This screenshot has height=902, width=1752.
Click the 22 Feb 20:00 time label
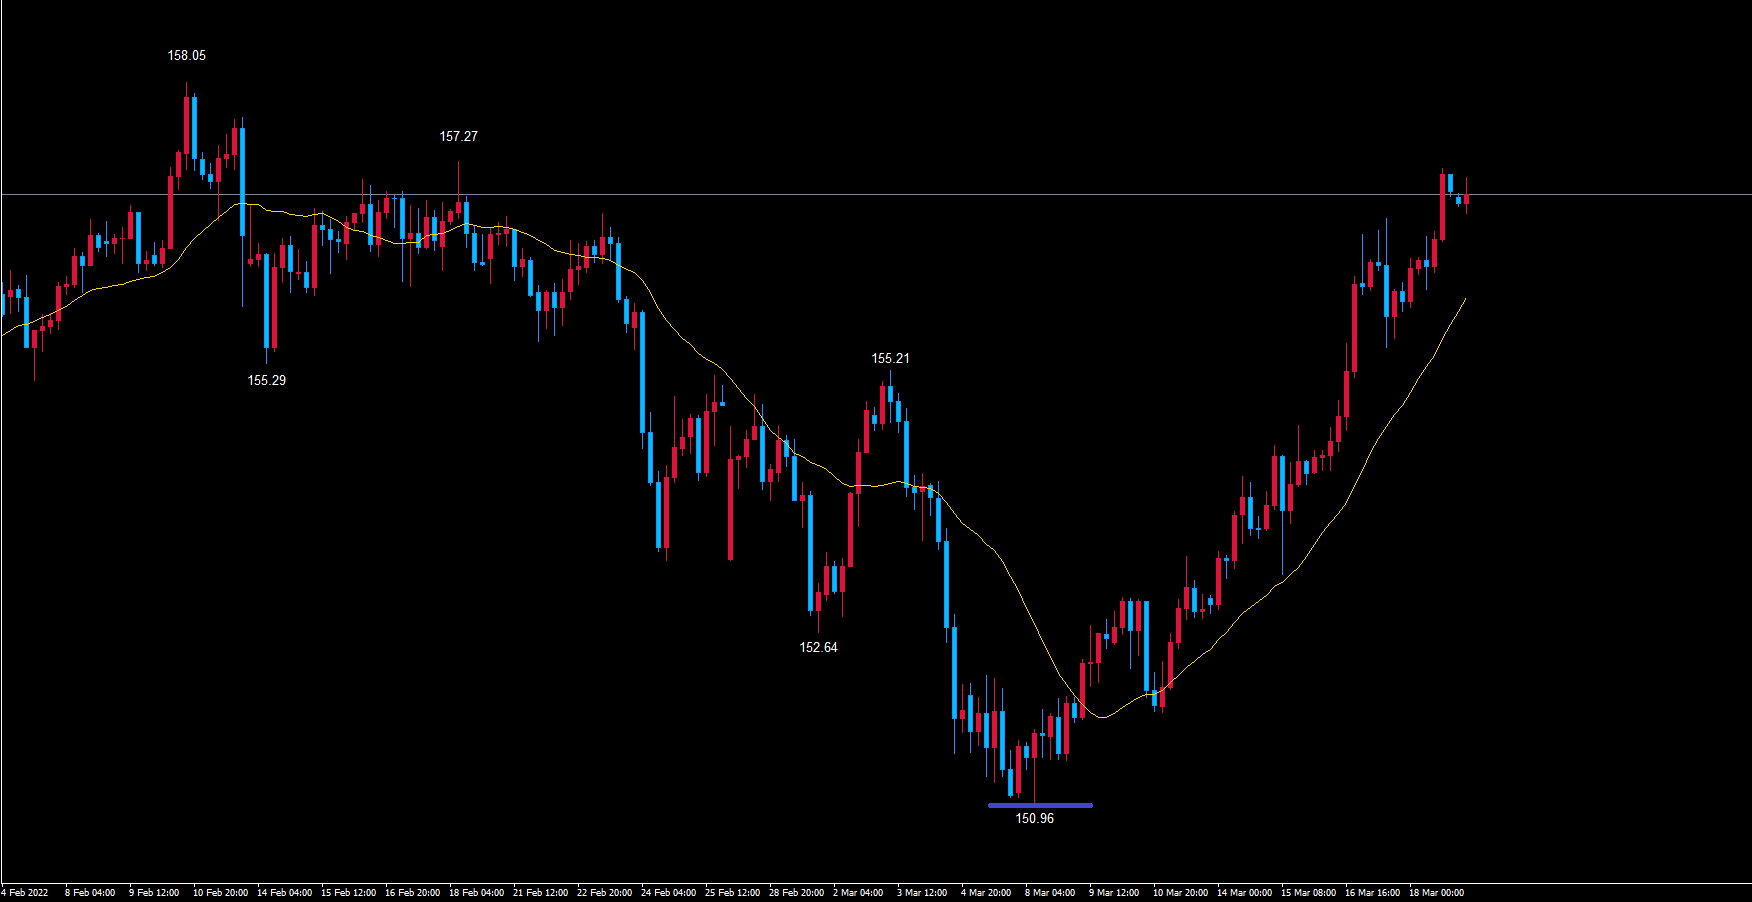[x=604, y=893]
